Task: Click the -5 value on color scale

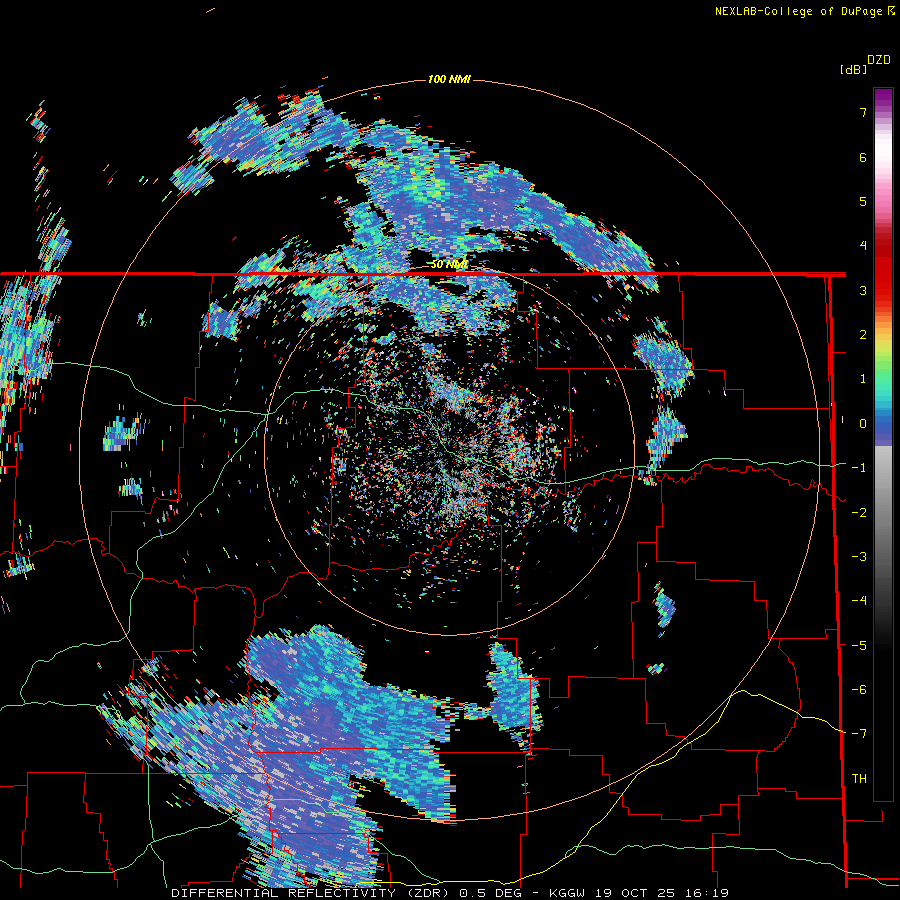Action: [859, 646]
